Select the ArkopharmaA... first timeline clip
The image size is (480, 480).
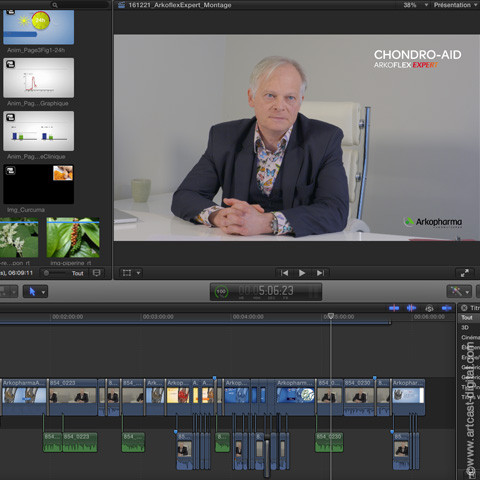(24, 397)
